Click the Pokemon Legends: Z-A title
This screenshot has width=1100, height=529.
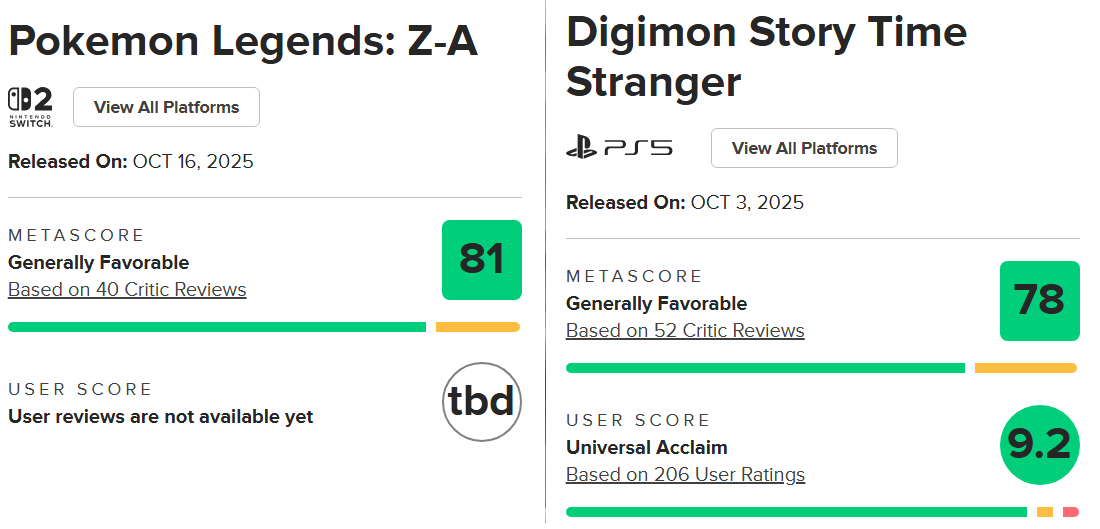[x=243, y=42]
